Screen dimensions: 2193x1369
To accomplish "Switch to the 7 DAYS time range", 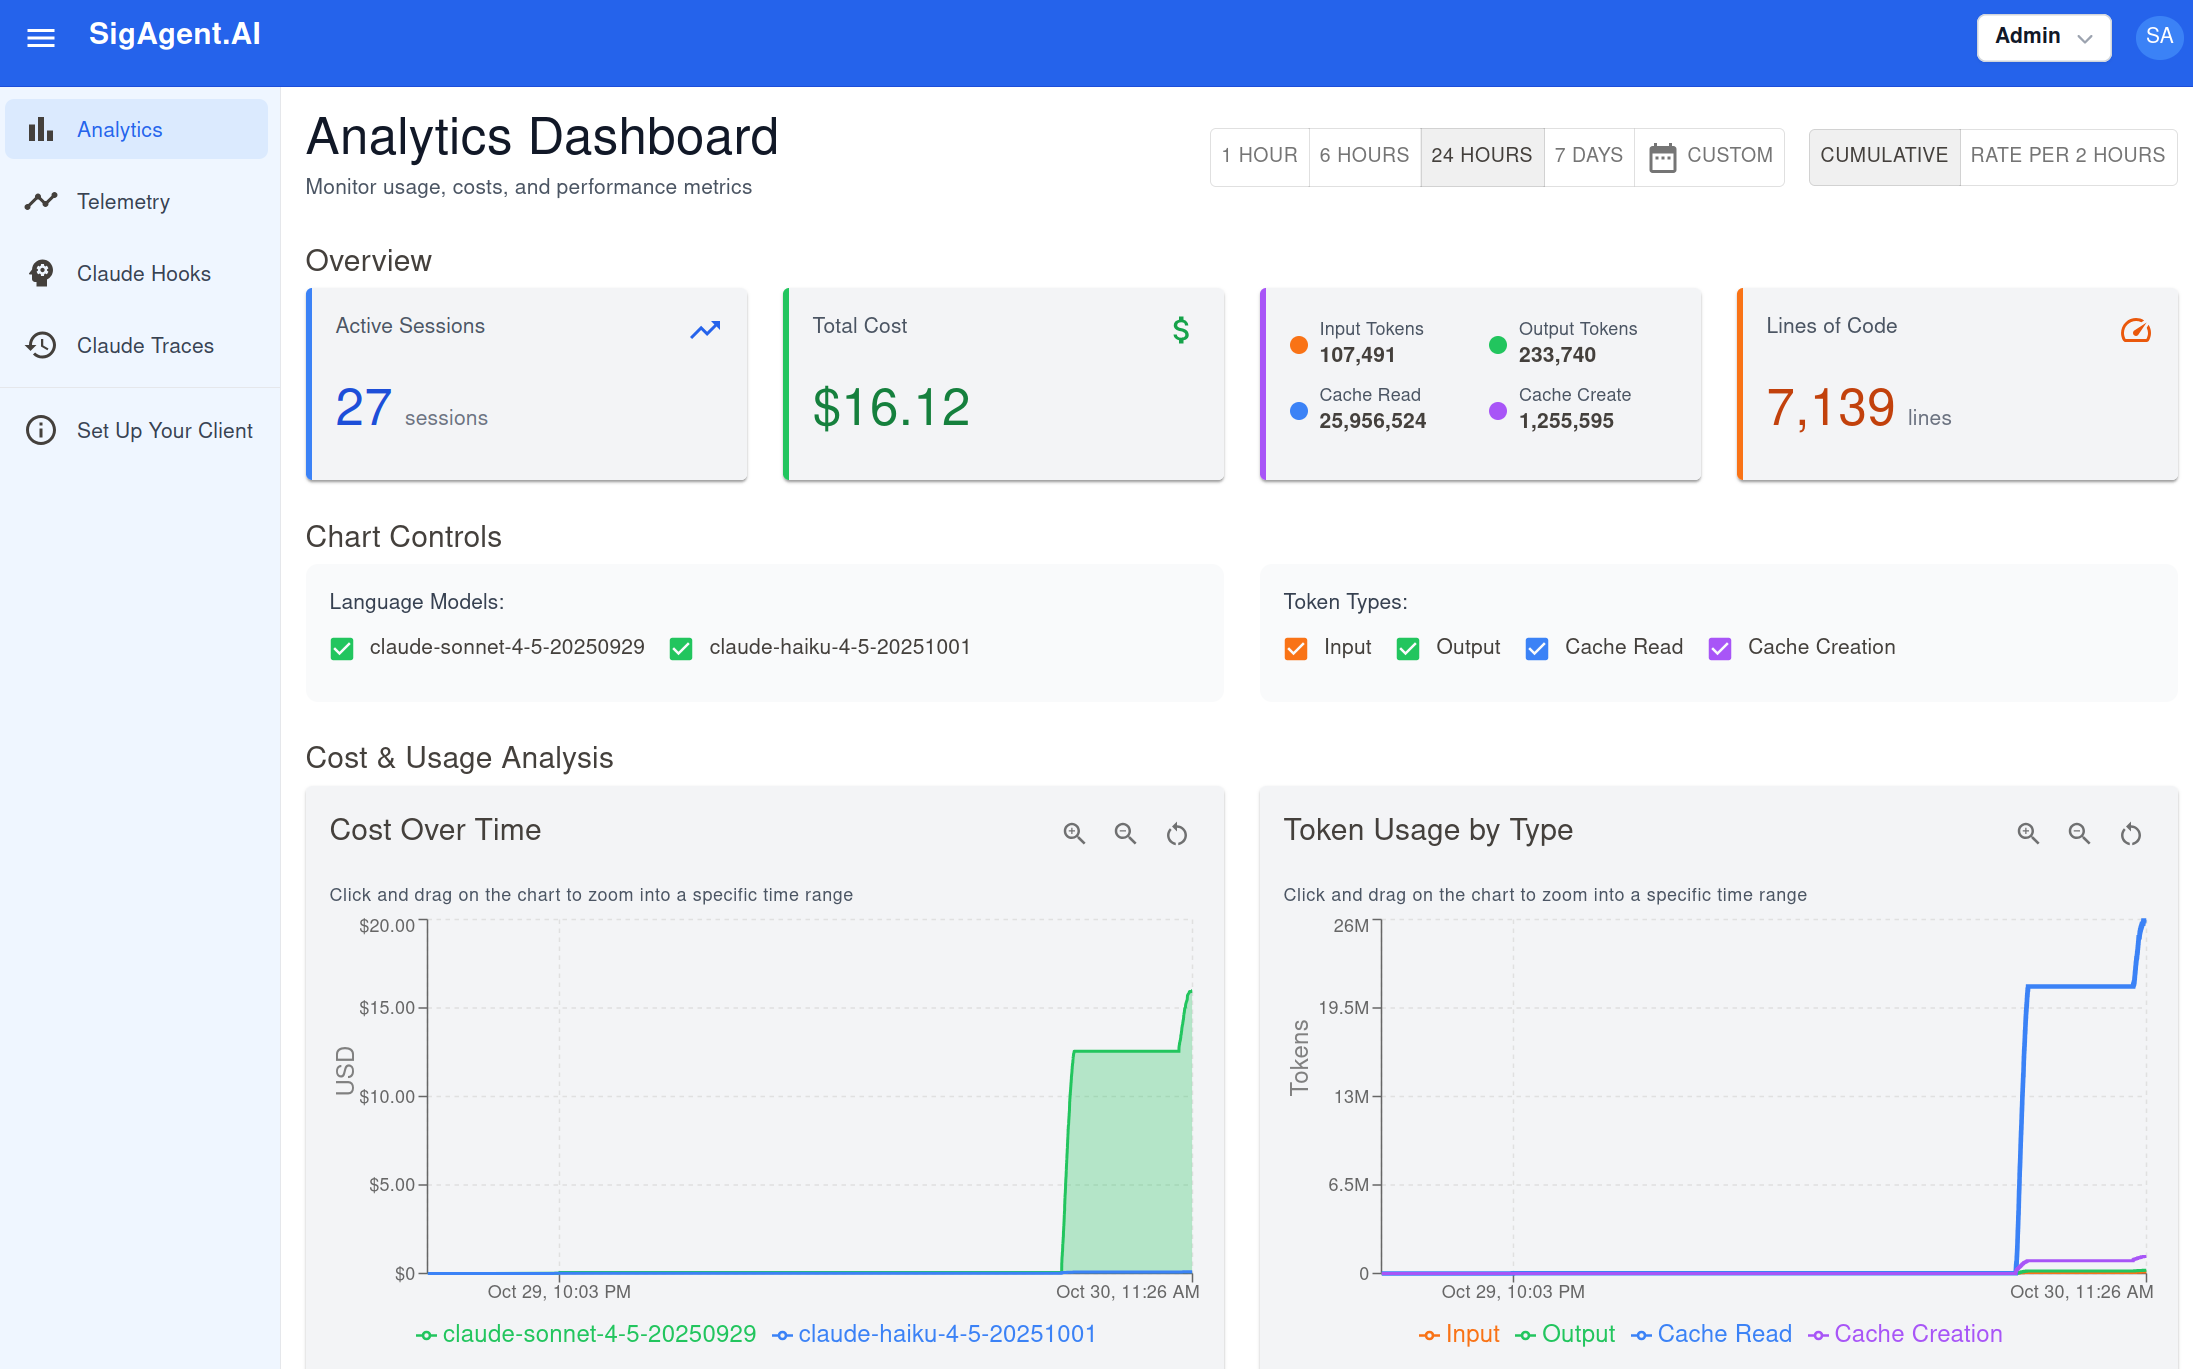I will click(x=1589, y=156).
